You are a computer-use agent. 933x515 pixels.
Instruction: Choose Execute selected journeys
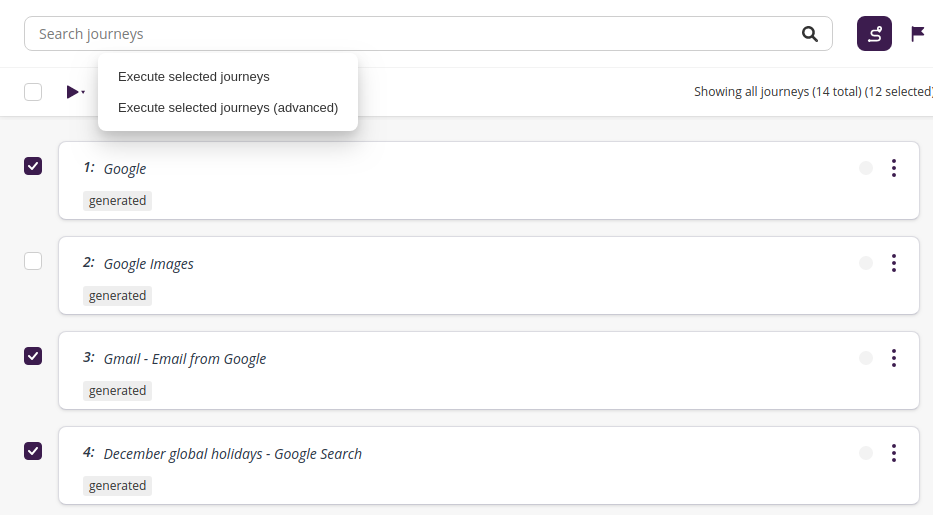point(193,76)
